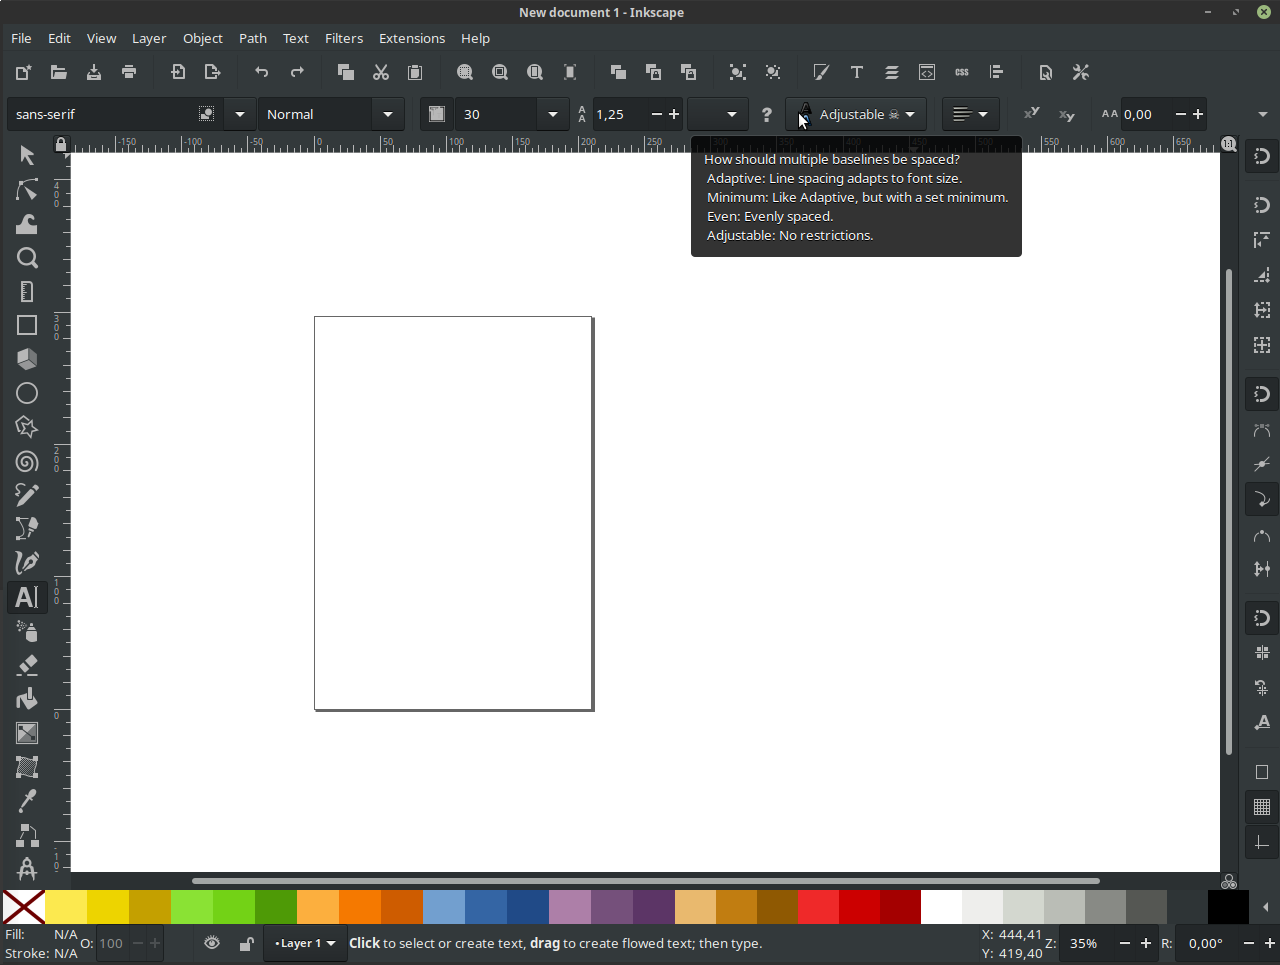Open the Filters menu

[x=343, y=38]
